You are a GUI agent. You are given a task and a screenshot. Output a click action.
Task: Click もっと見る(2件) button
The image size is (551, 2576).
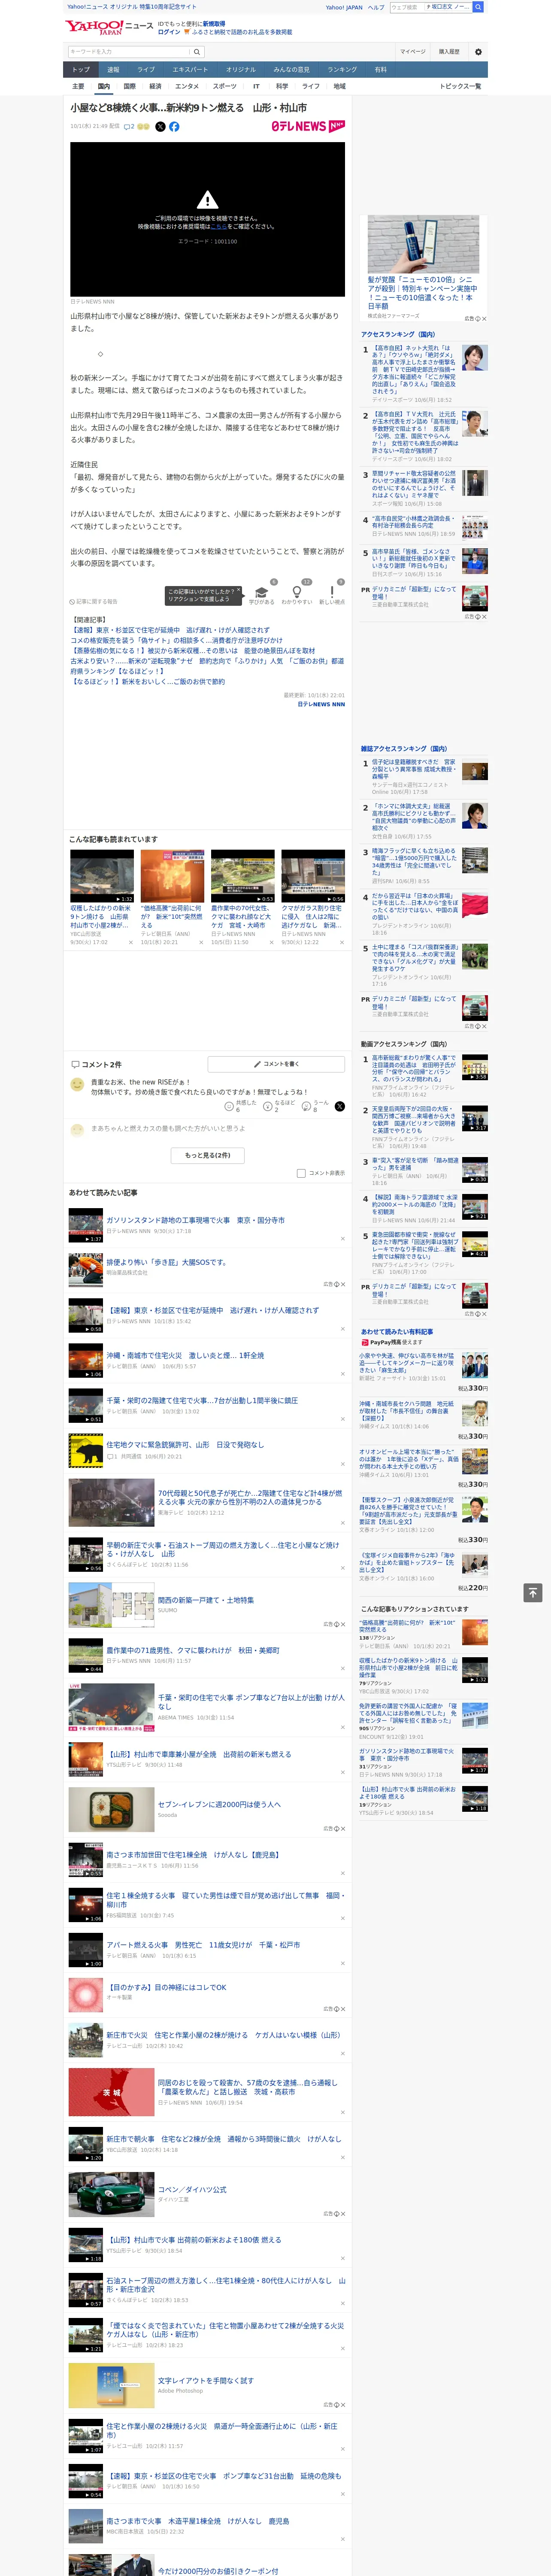pyautogui.click(x=207, y=1155)
